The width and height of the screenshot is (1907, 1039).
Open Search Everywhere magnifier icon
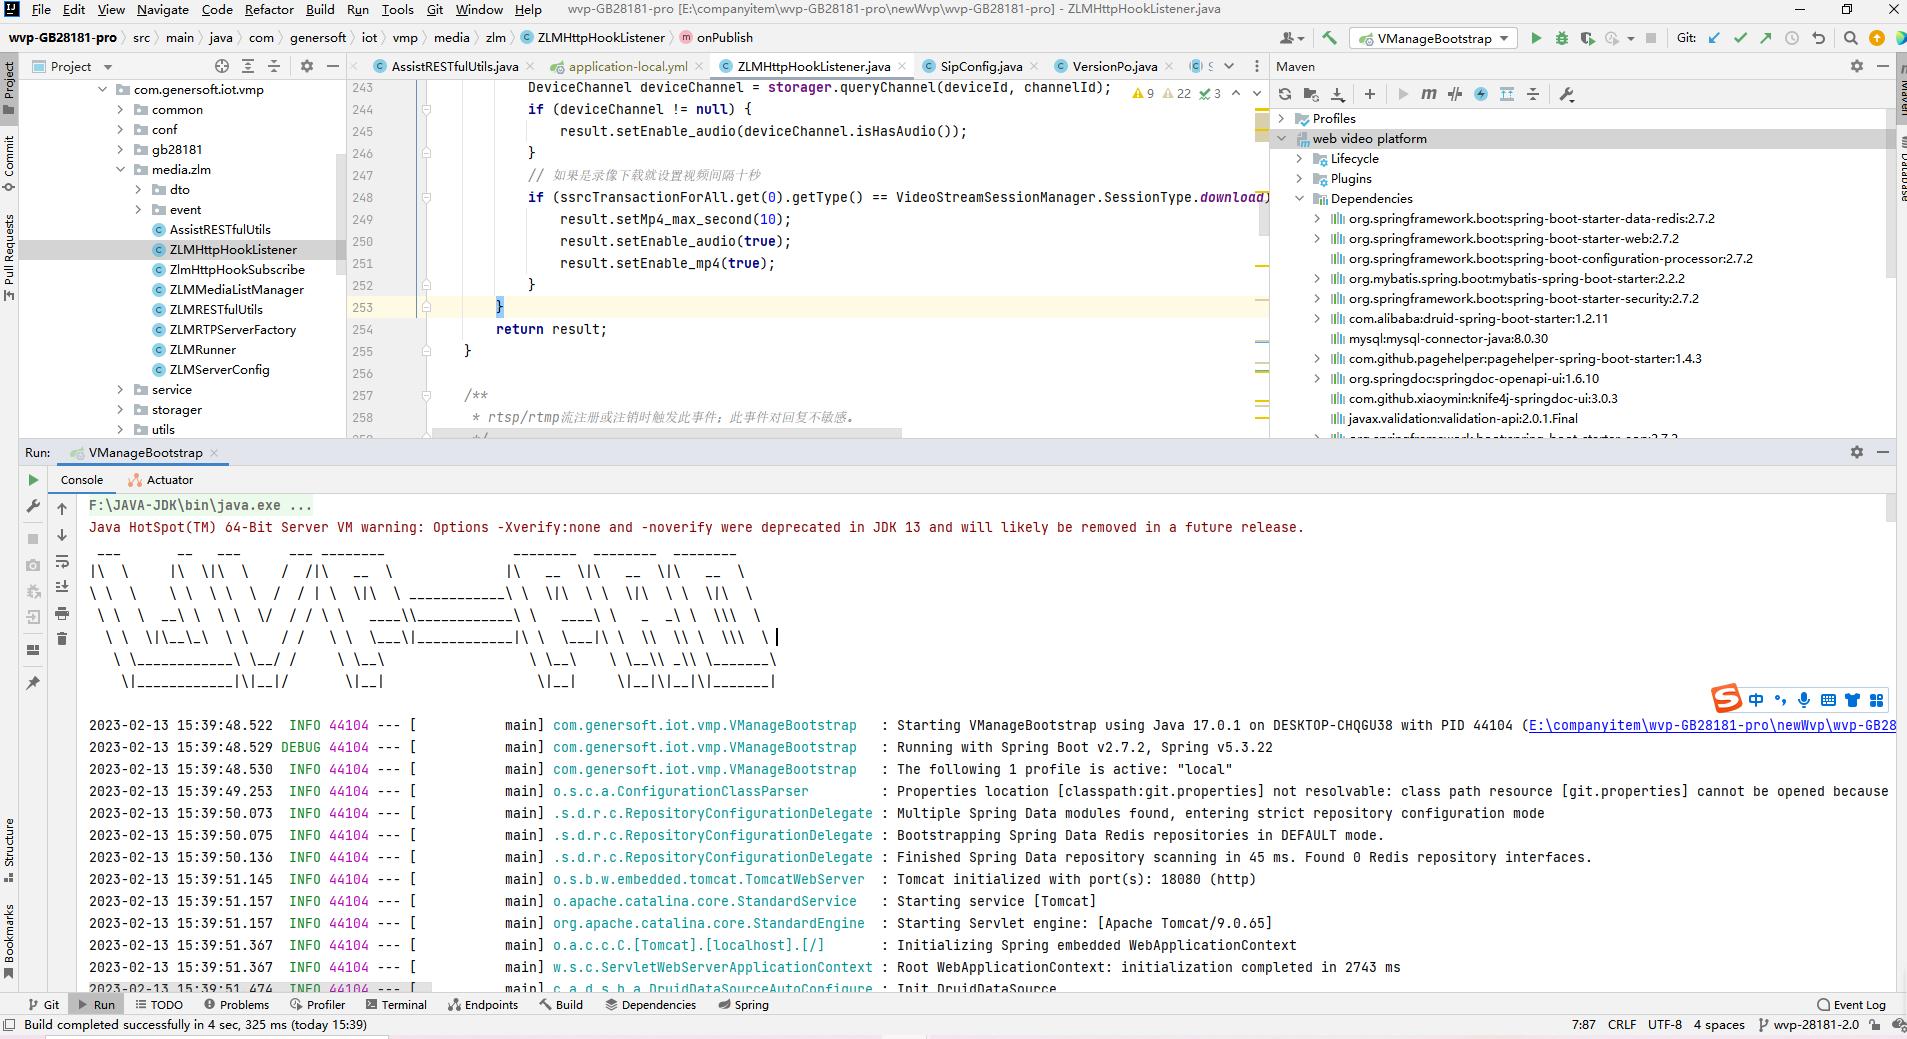point(1850,38)
